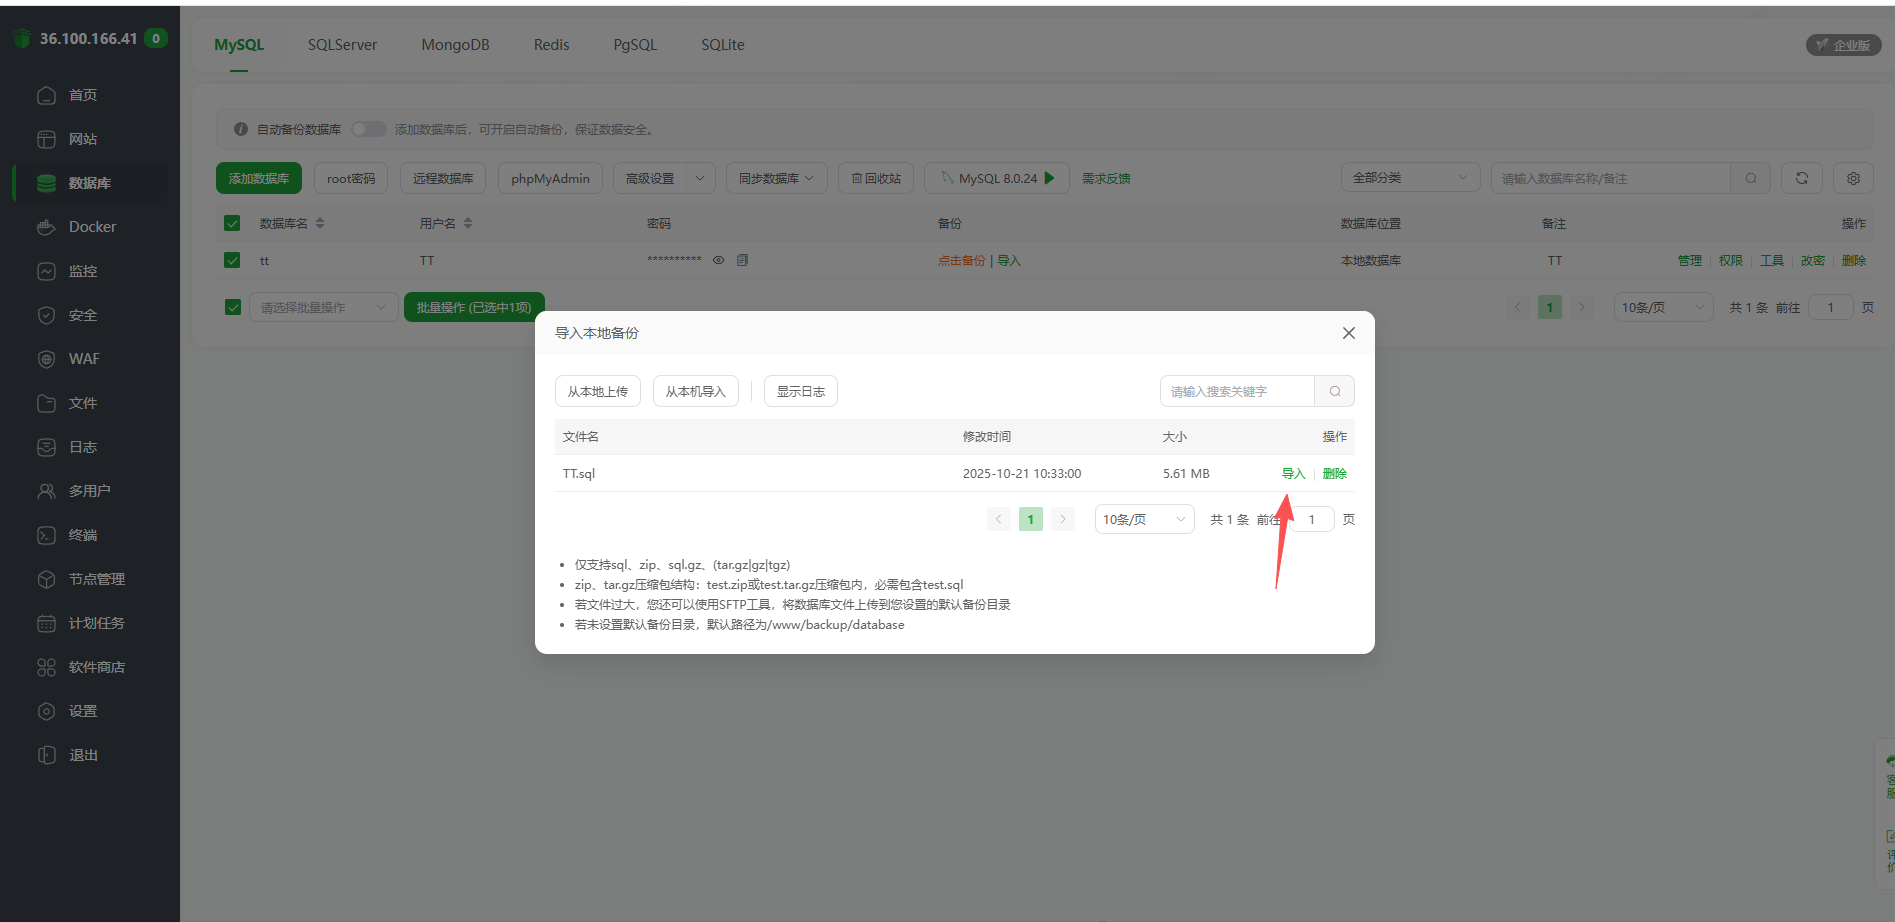The image size is (1895, 922).
Task: Reveal the tt database password with eye icon
Action: coord(718,260)
